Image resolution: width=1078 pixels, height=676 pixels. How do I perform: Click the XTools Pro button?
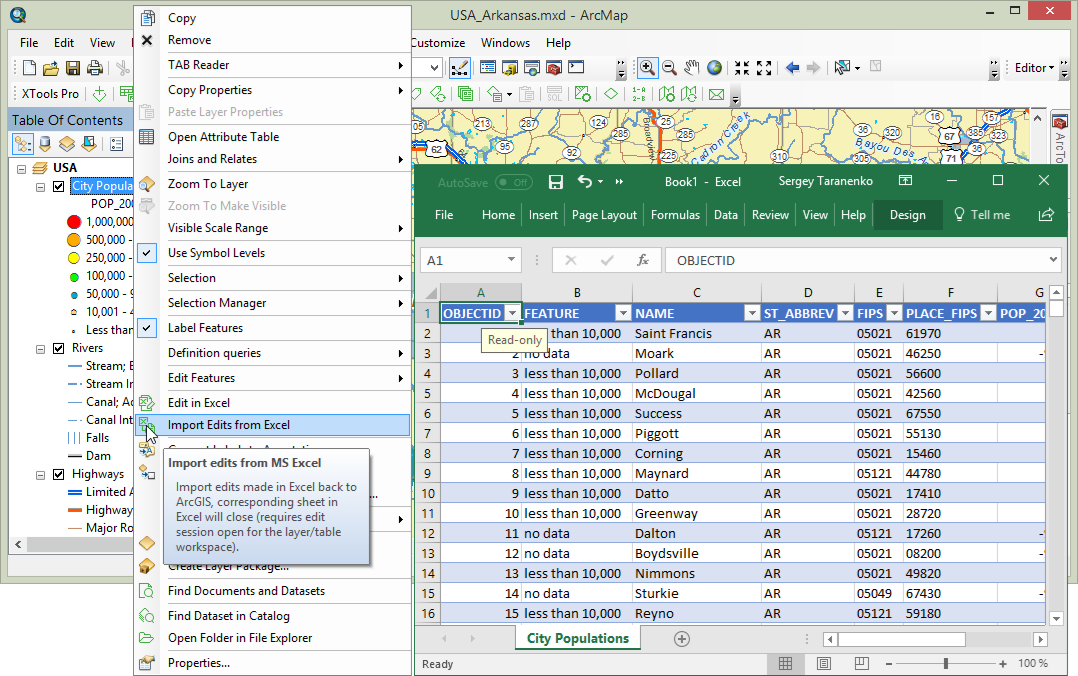pos(50,94)
